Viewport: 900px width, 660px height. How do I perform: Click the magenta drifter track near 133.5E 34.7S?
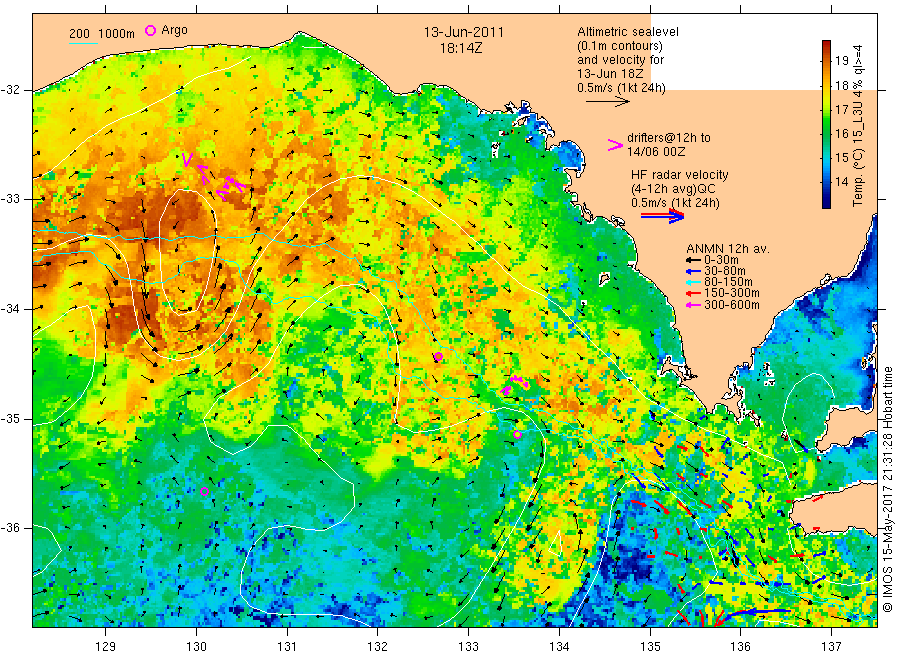coord(515,384)
